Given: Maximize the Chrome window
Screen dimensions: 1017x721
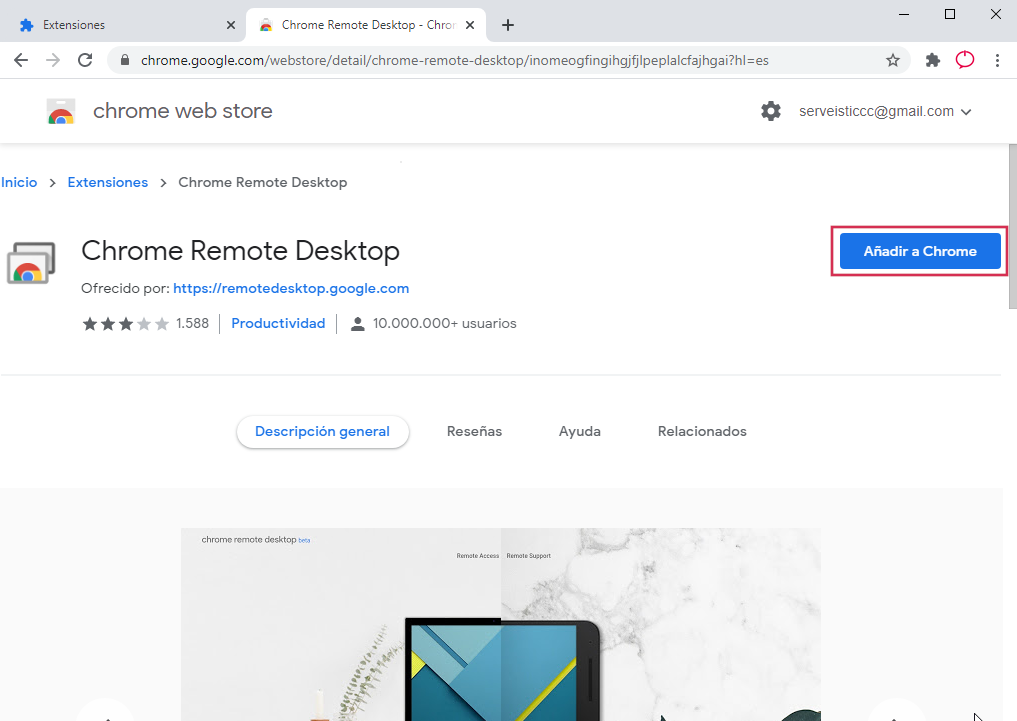Looking at the screenshot, I should point(950,14).
